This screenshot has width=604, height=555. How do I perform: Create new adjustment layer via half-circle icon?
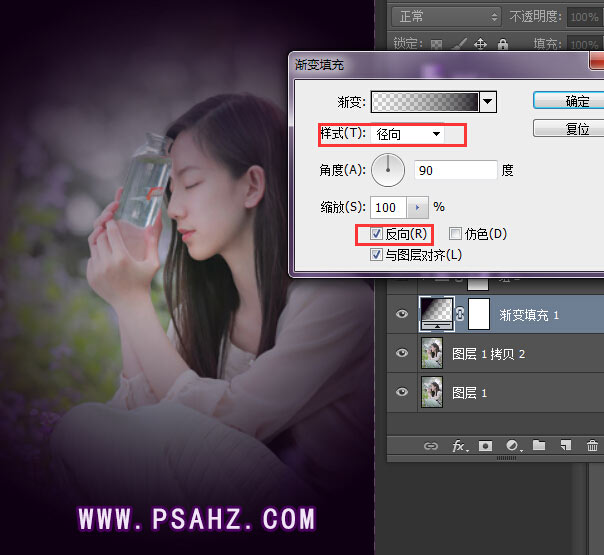click(x=512, y=446)
